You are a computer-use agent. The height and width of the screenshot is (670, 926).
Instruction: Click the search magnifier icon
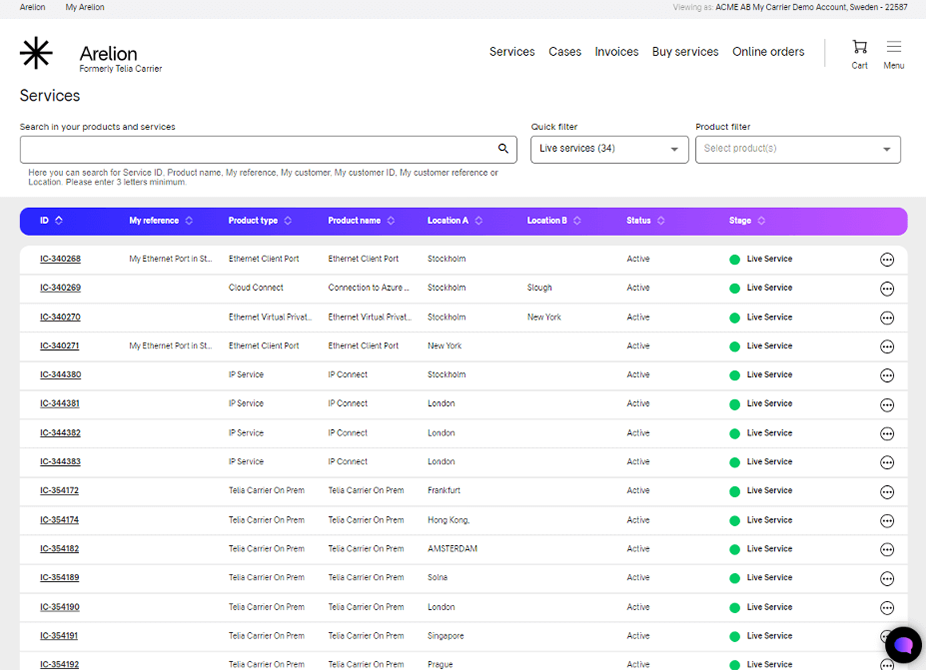tap(503, 149)
